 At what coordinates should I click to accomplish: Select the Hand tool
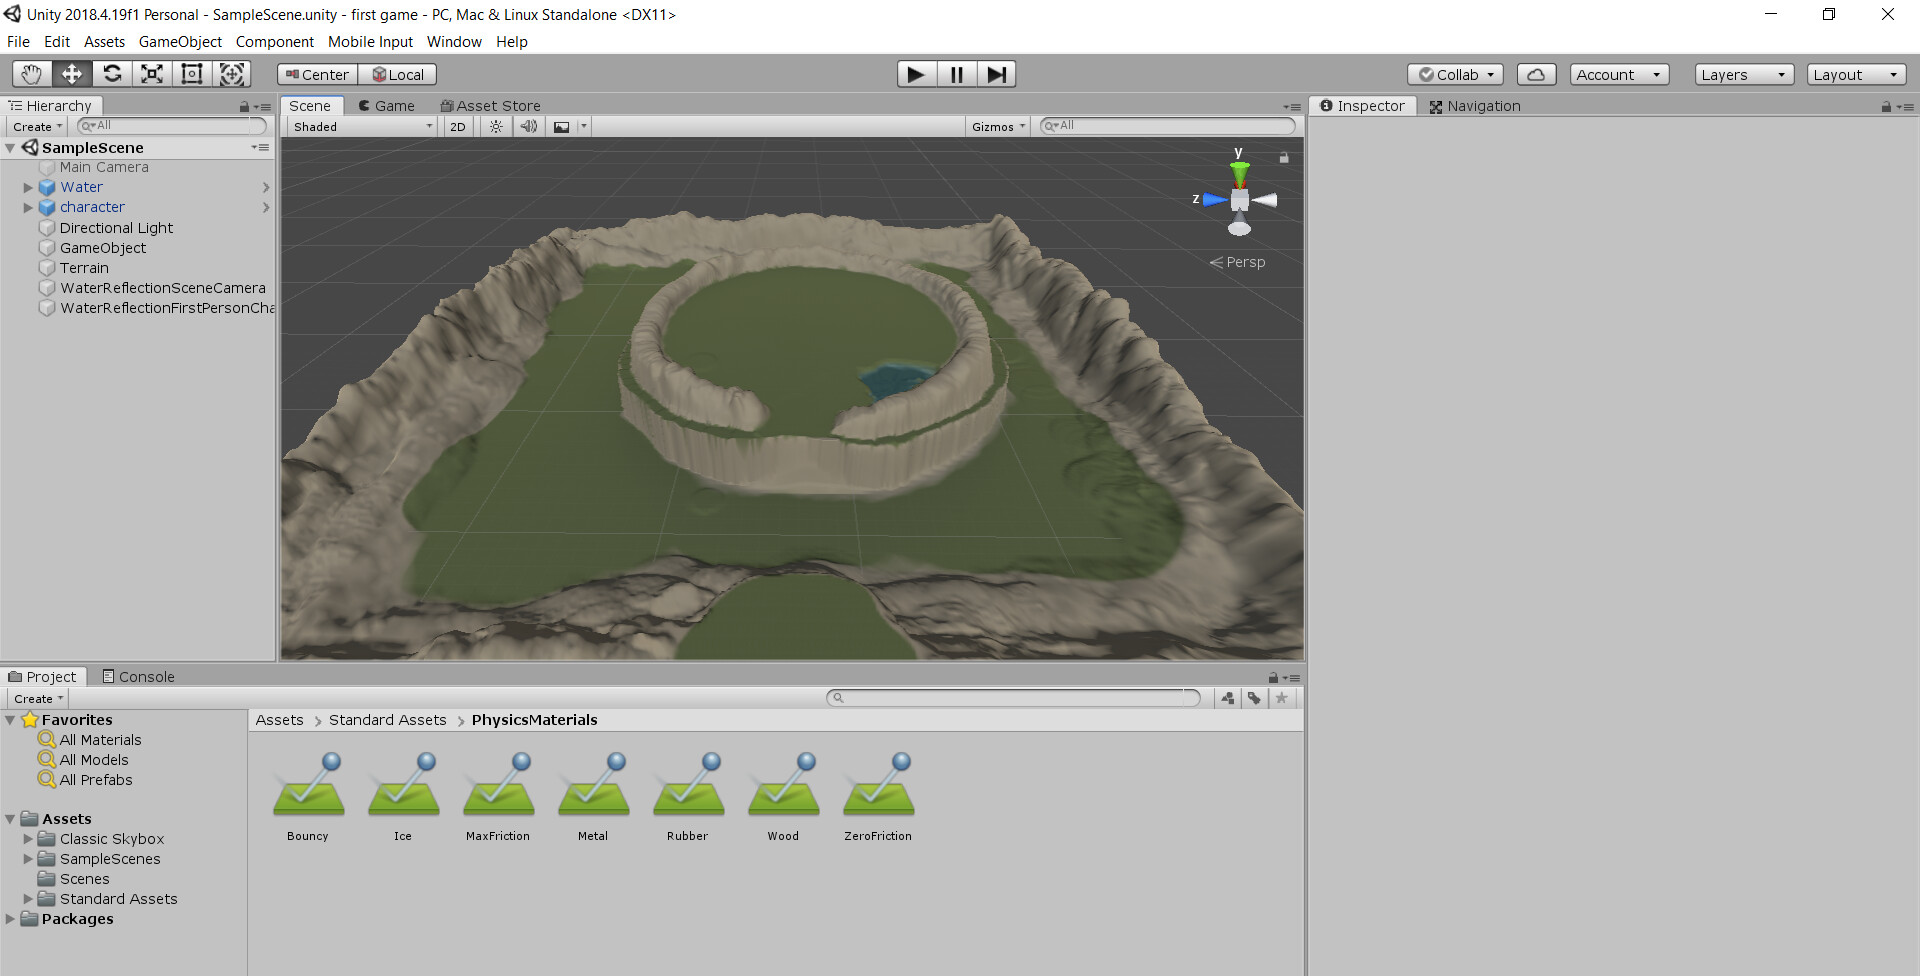click(30, 73)
